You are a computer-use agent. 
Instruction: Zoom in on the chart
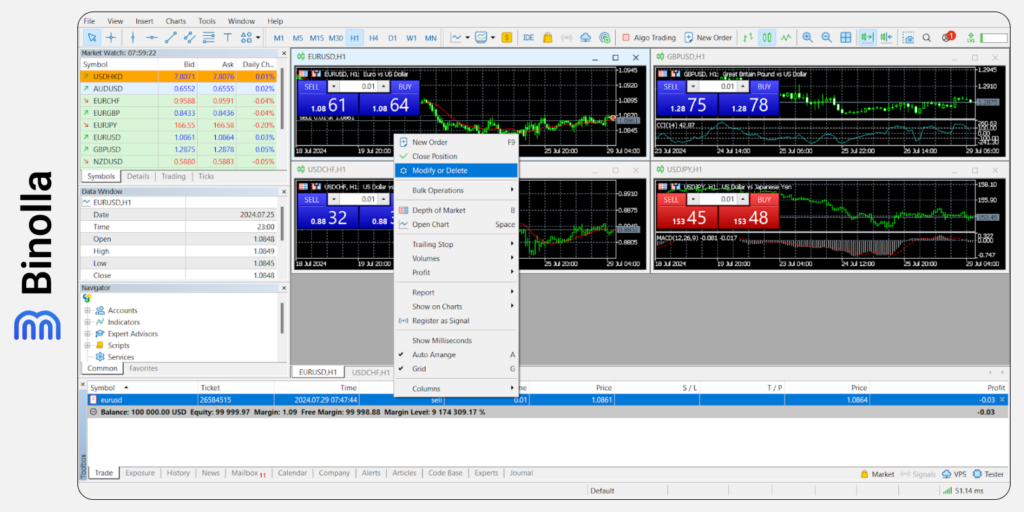pos(808,37)
